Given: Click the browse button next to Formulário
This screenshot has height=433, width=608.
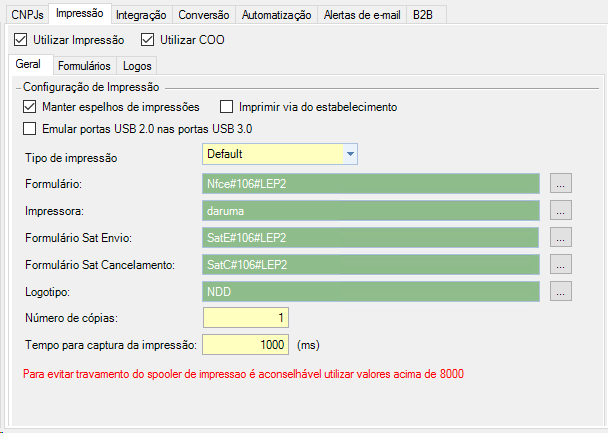Looking at the screenshot, I should pyautogui.click(x=561, y=183).
